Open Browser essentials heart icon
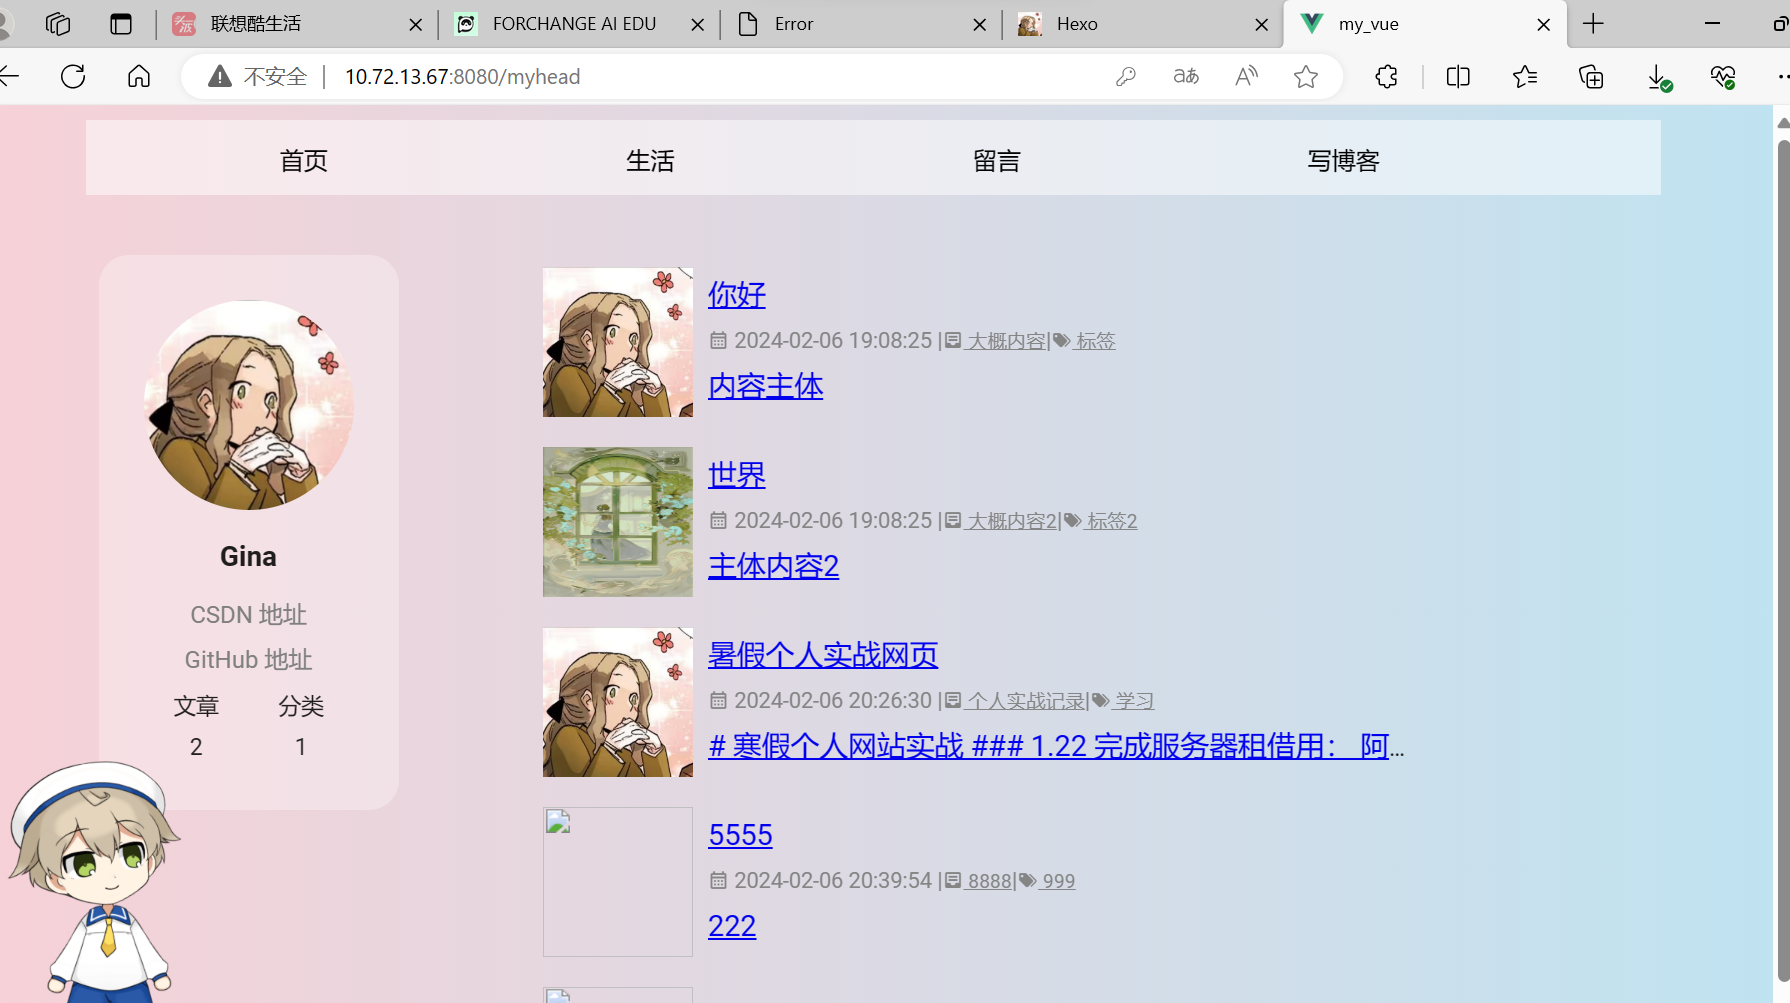Viewport: 1790px width, 1003px height. click(x=1722, y=76)
